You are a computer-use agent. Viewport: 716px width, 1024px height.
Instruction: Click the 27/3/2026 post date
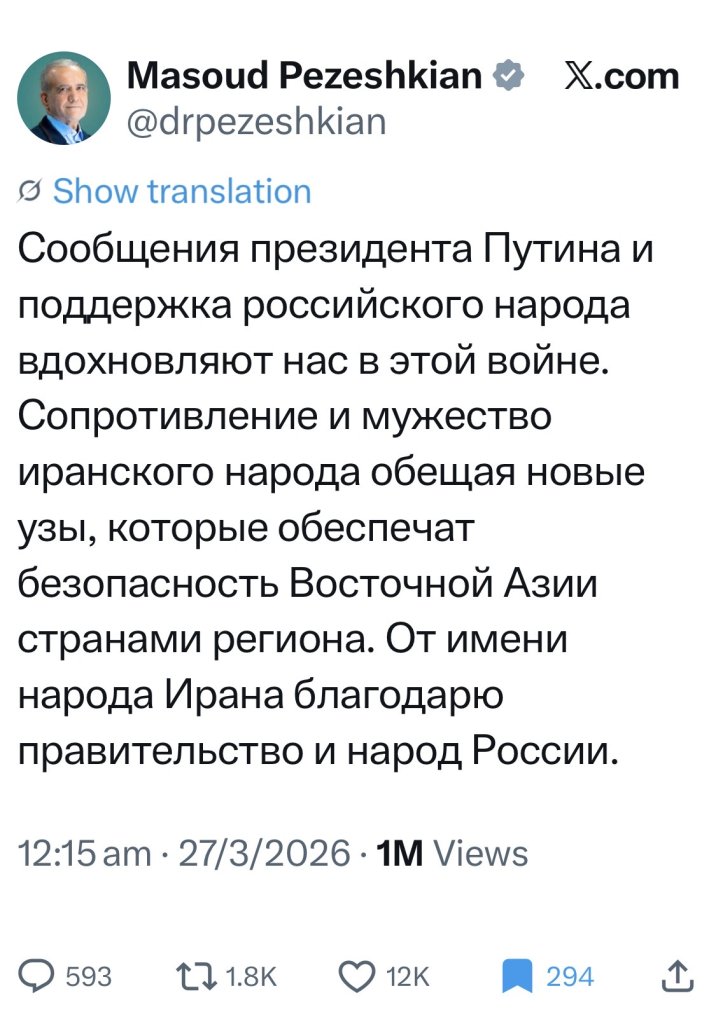pyautogui.click(x=263, y=853)
